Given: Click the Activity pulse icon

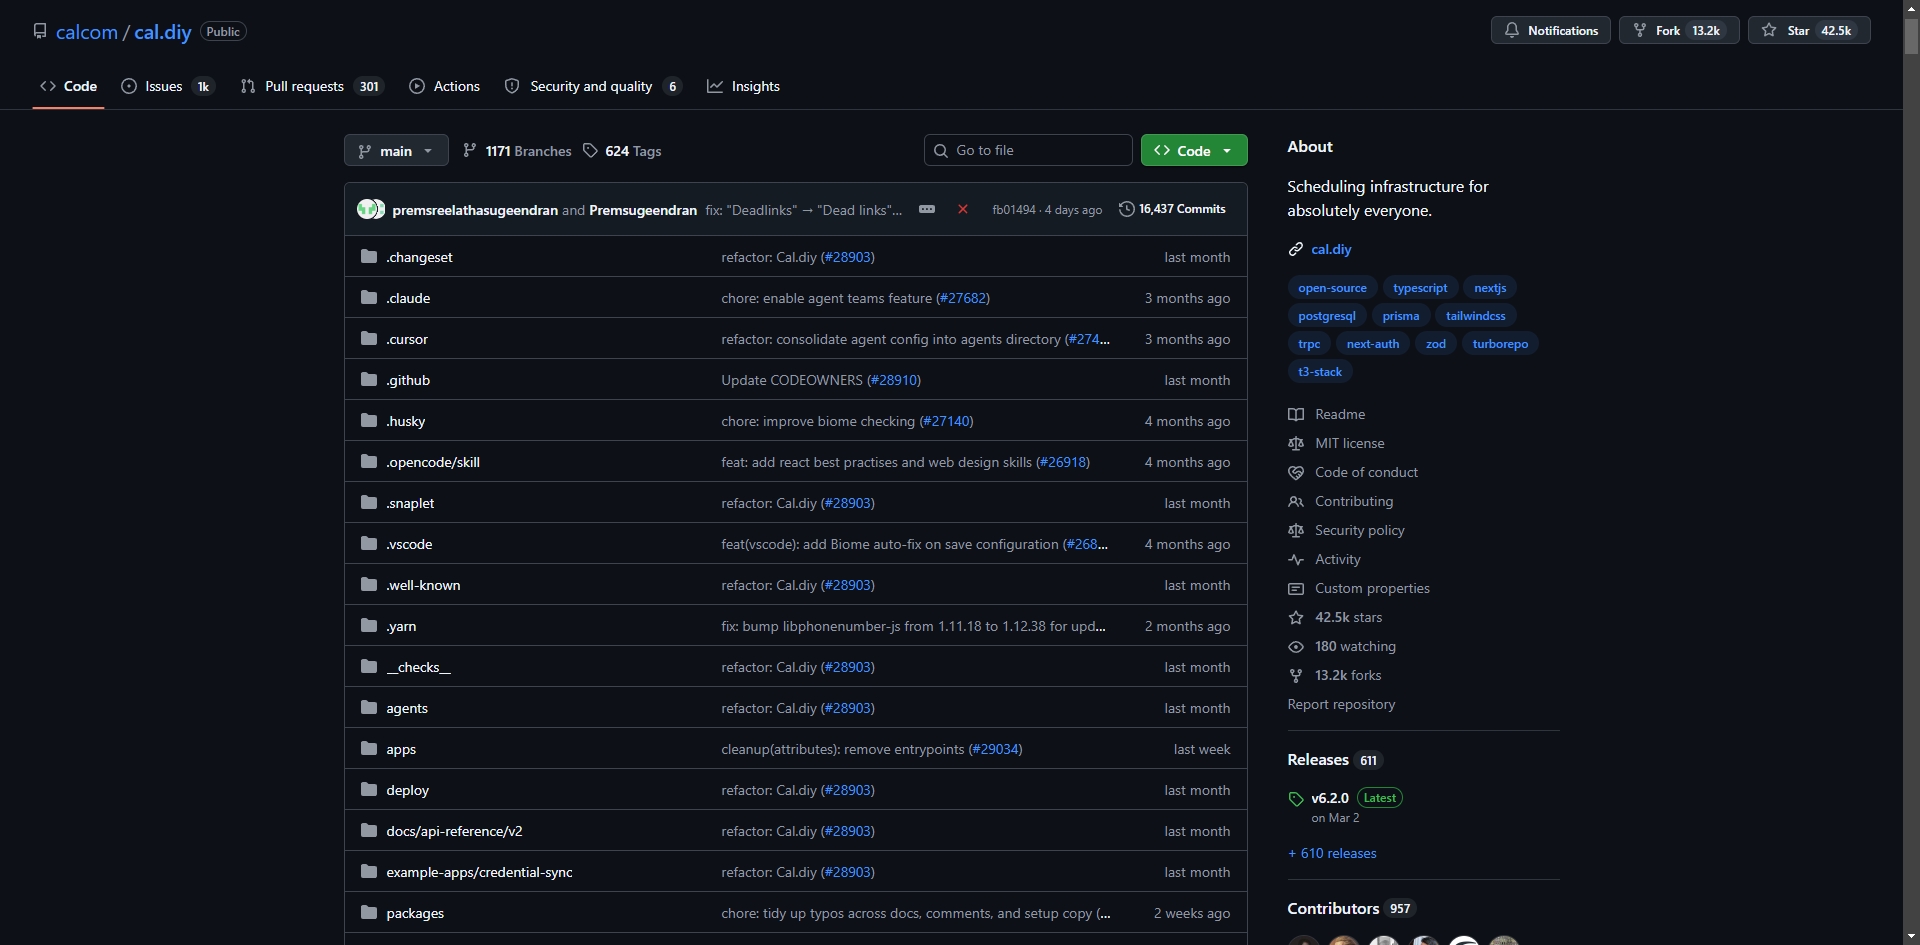Looking at the screenshot, I should (1296, 559).
